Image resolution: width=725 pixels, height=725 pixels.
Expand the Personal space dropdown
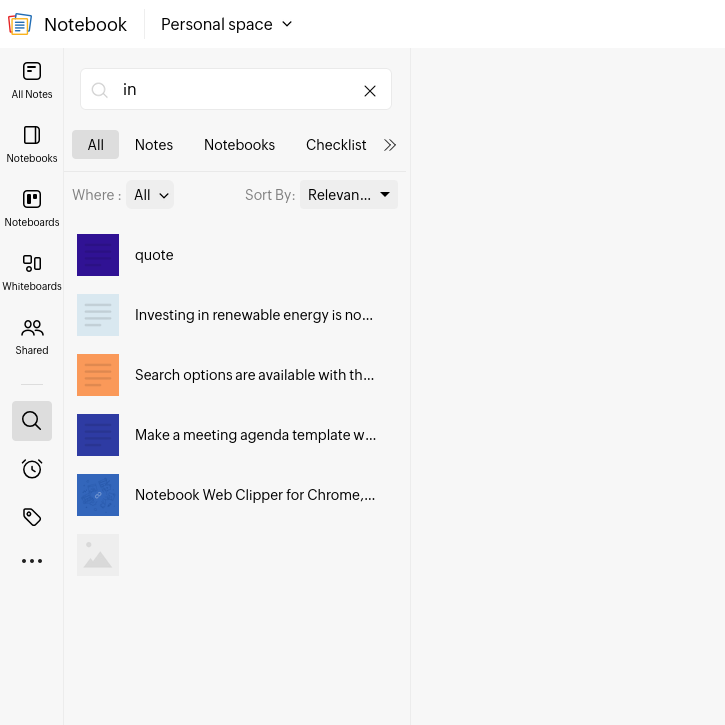coord(227,24)
